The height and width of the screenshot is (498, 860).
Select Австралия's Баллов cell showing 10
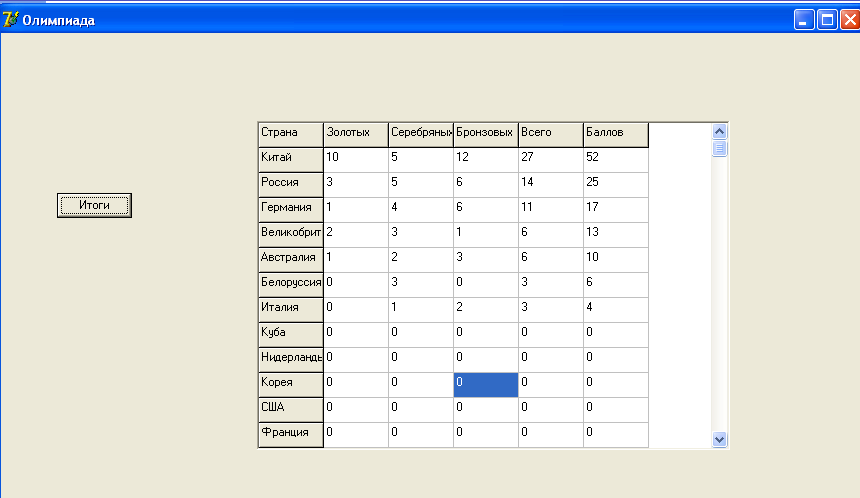pyautogui.click(x=616, y=260)
